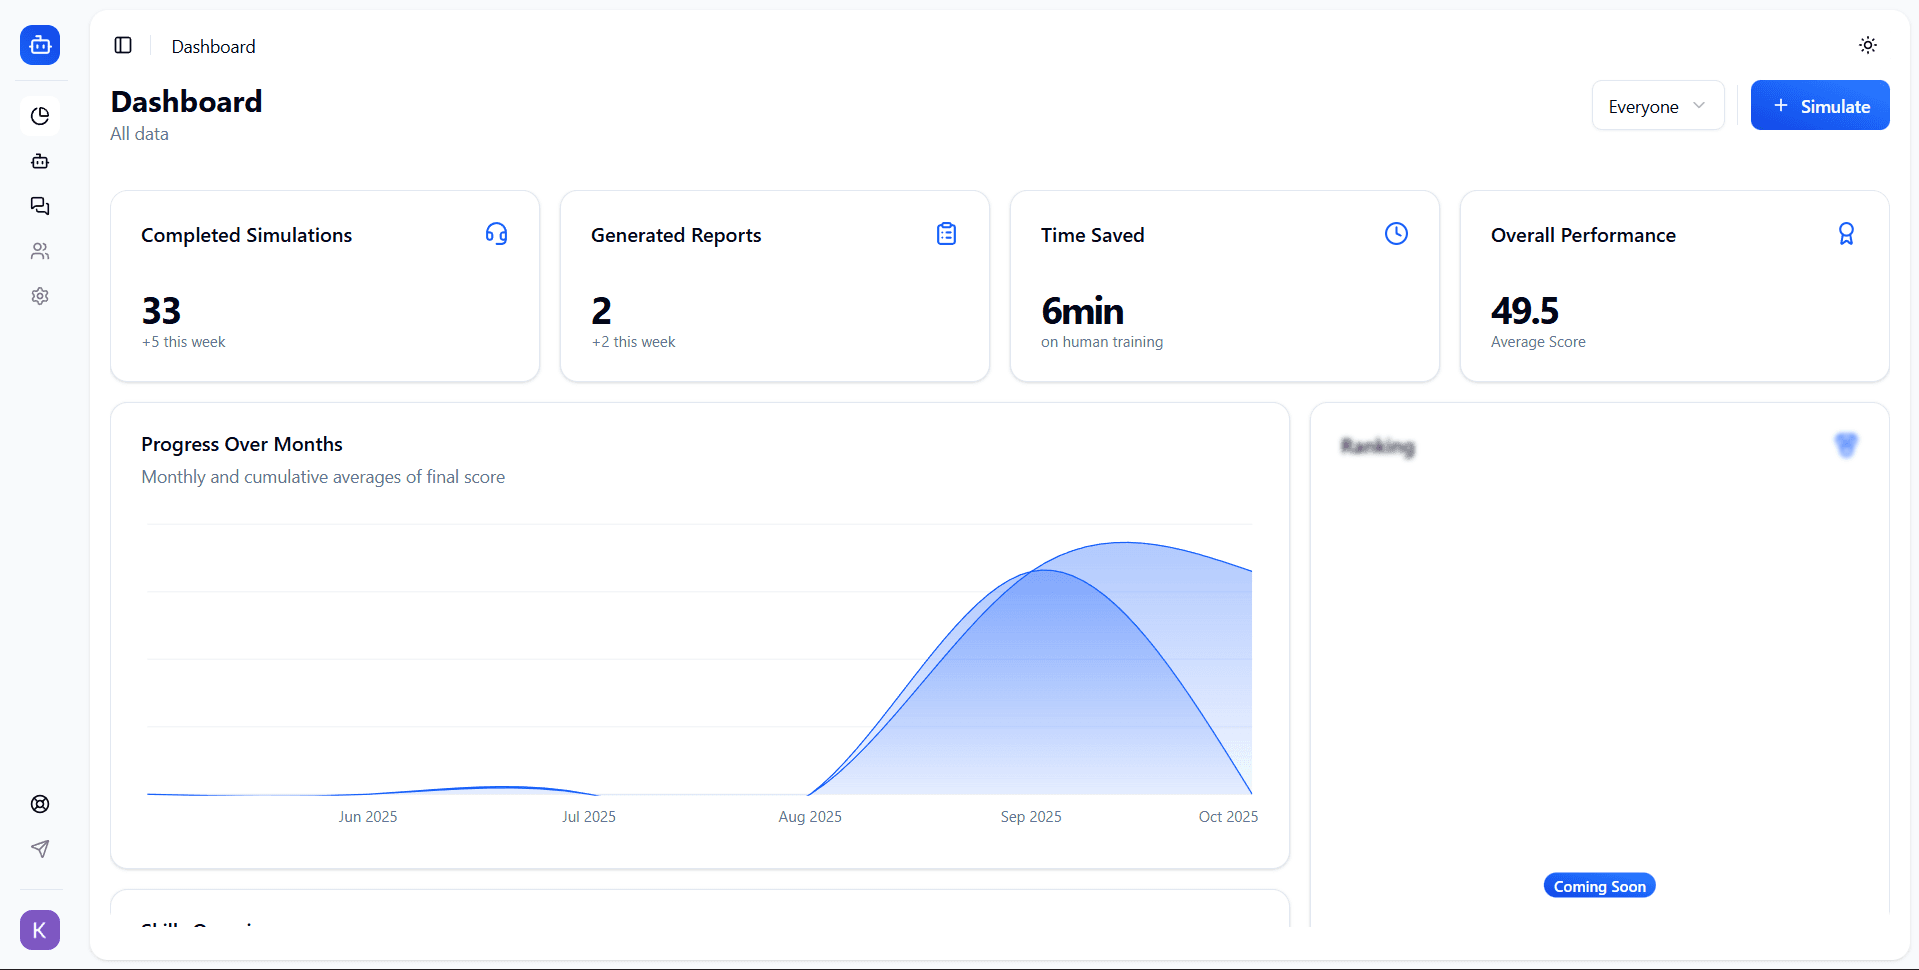Click the clipboard icon on Generated Reports
The image size is (1919, 970).
pyautogui.click(x=946, y=234)
